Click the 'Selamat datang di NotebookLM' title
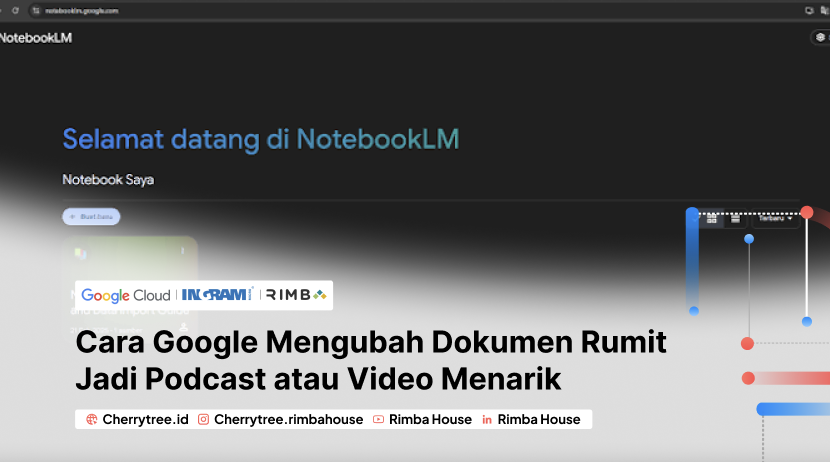Viewport: 830px width, 462px height. tap(261, 140)
